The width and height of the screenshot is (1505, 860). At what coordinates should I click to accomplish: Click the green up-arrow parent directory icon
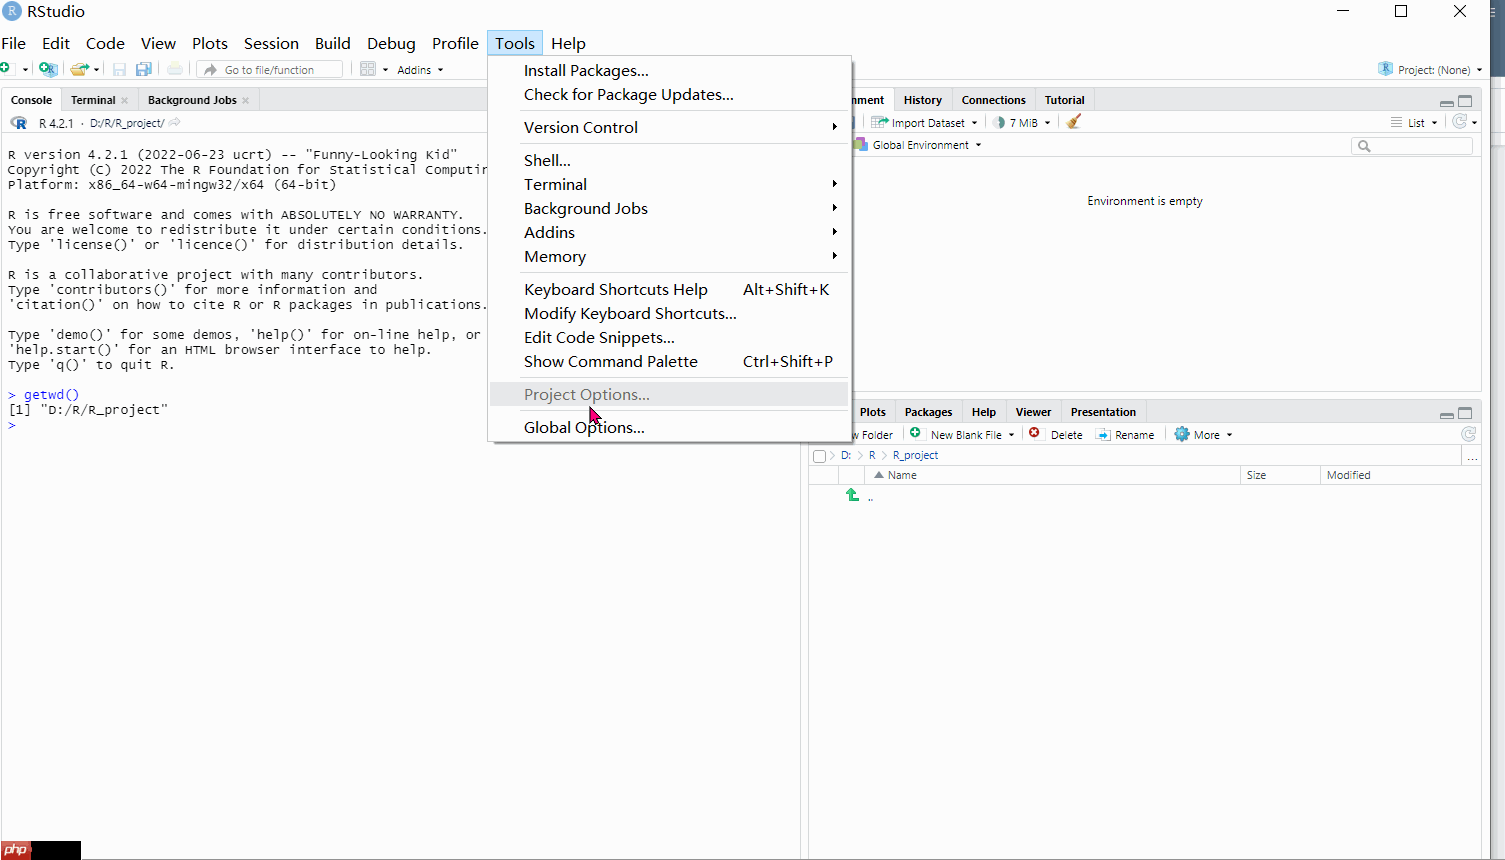click(x=852, y=495)
